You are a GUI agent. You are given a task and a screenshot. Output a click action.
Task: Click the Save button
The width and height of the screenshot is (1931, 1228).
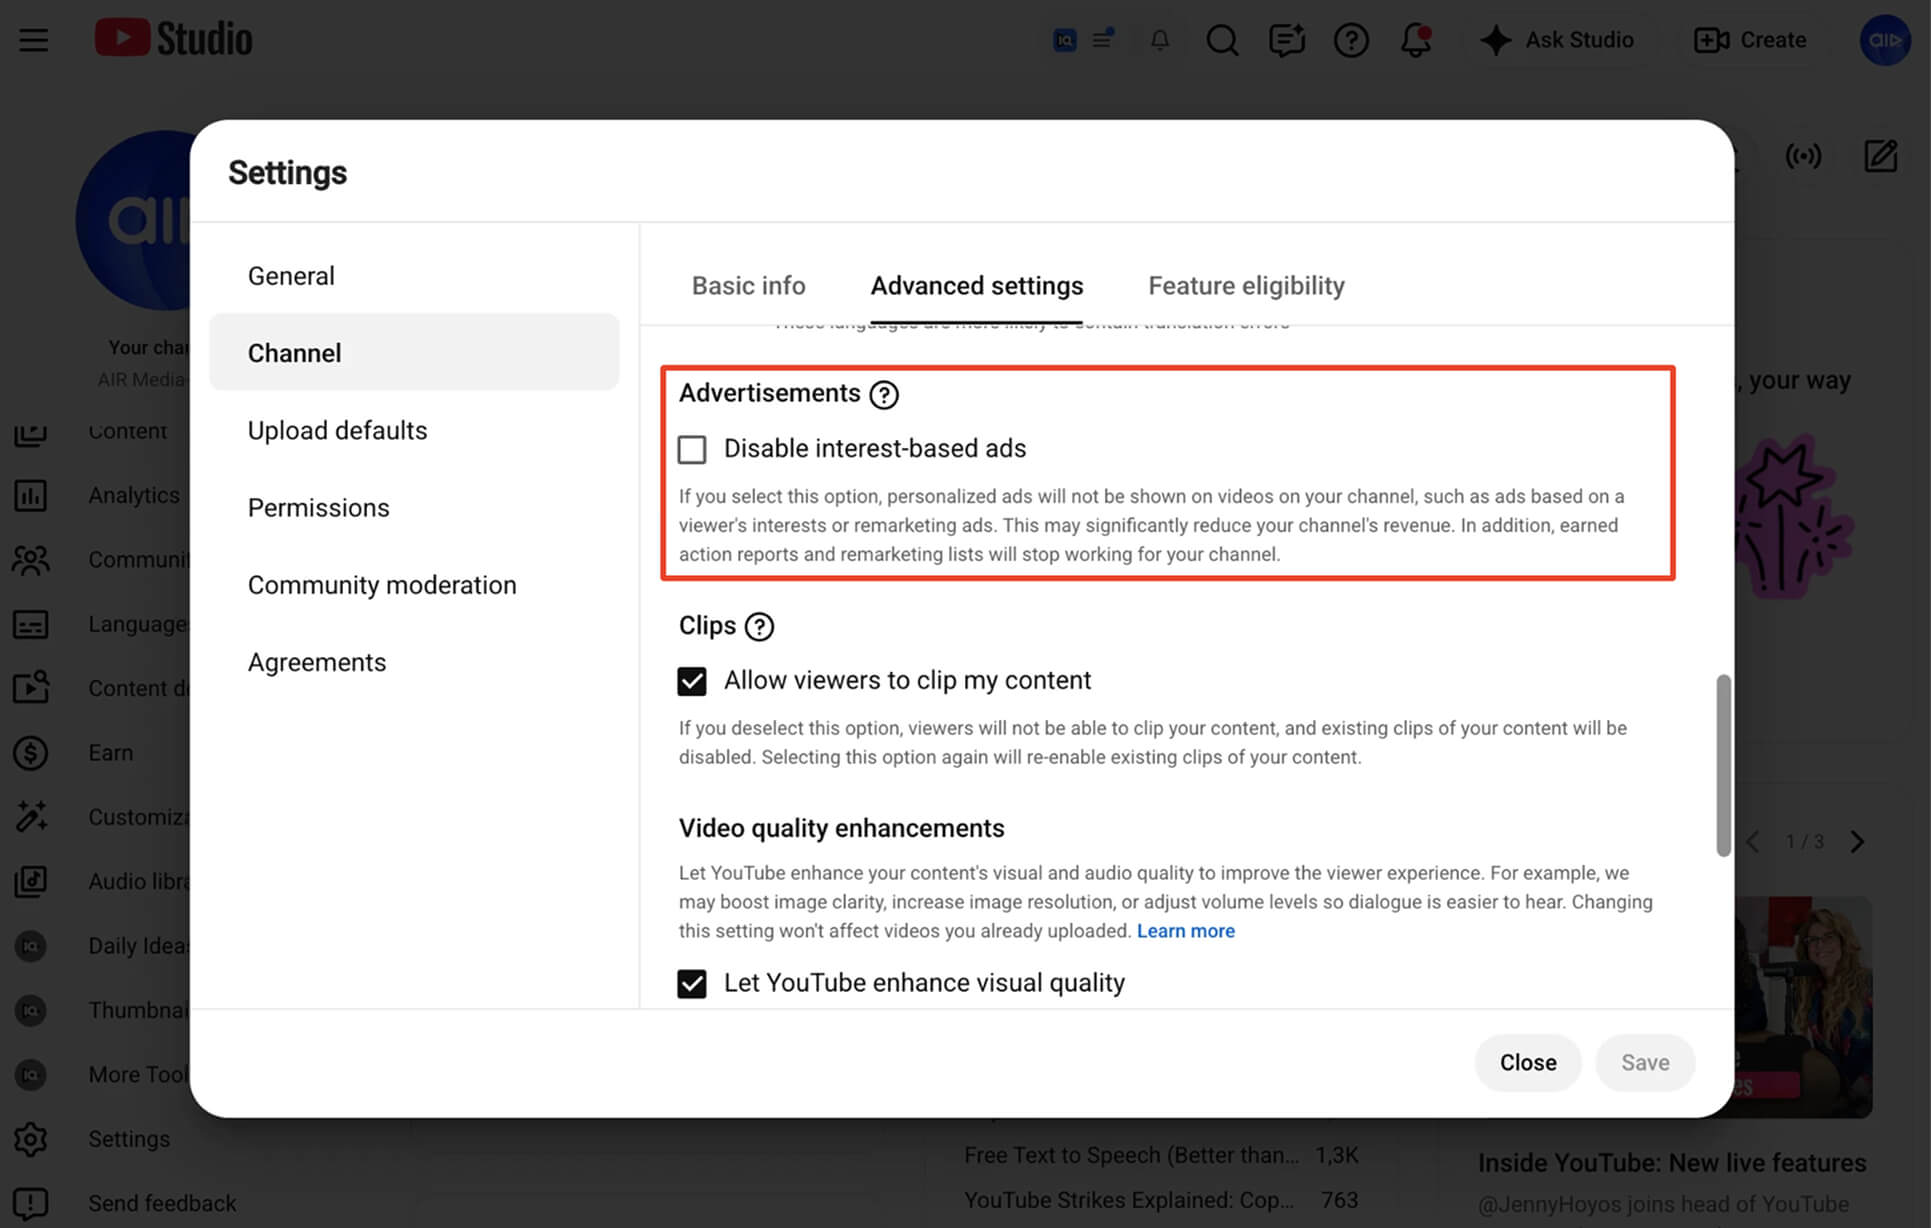click(x=1645, y=1062)
